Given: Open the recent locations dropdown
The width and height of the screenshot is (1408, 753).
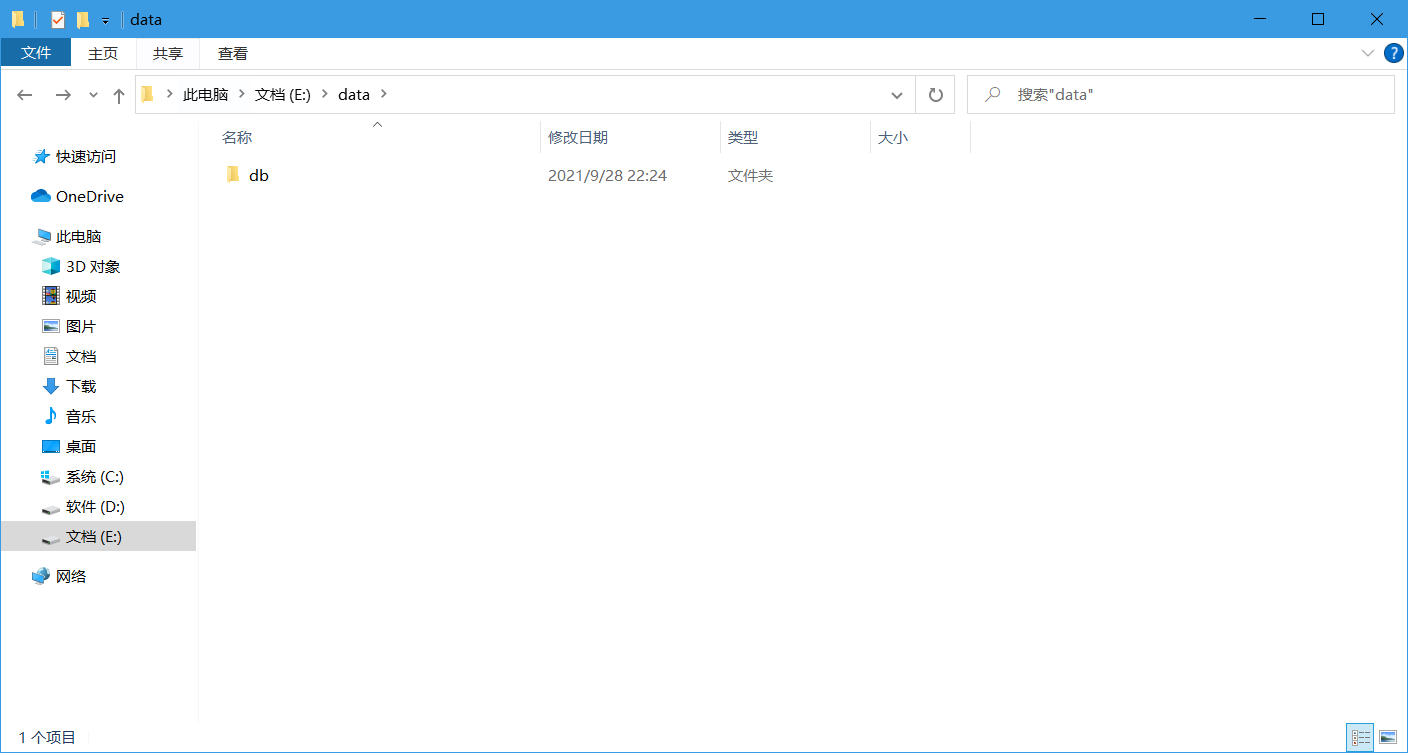Looking at the screenshot, I should [94, 95].
